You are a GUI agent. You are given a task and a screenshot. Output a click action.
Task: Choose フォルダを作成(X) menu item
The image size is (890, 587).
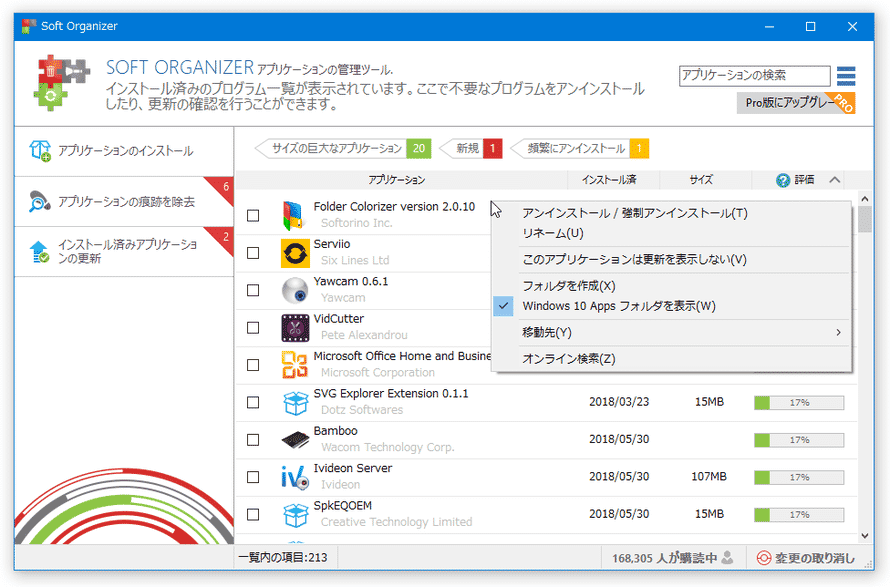point(671,286)
